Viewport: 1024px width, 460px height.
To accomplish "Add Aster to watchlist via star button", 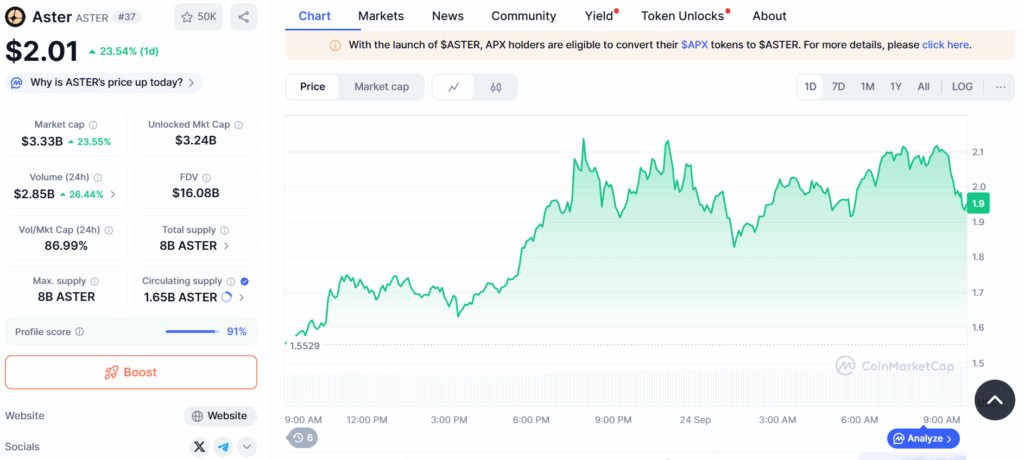I will point(199,17).
